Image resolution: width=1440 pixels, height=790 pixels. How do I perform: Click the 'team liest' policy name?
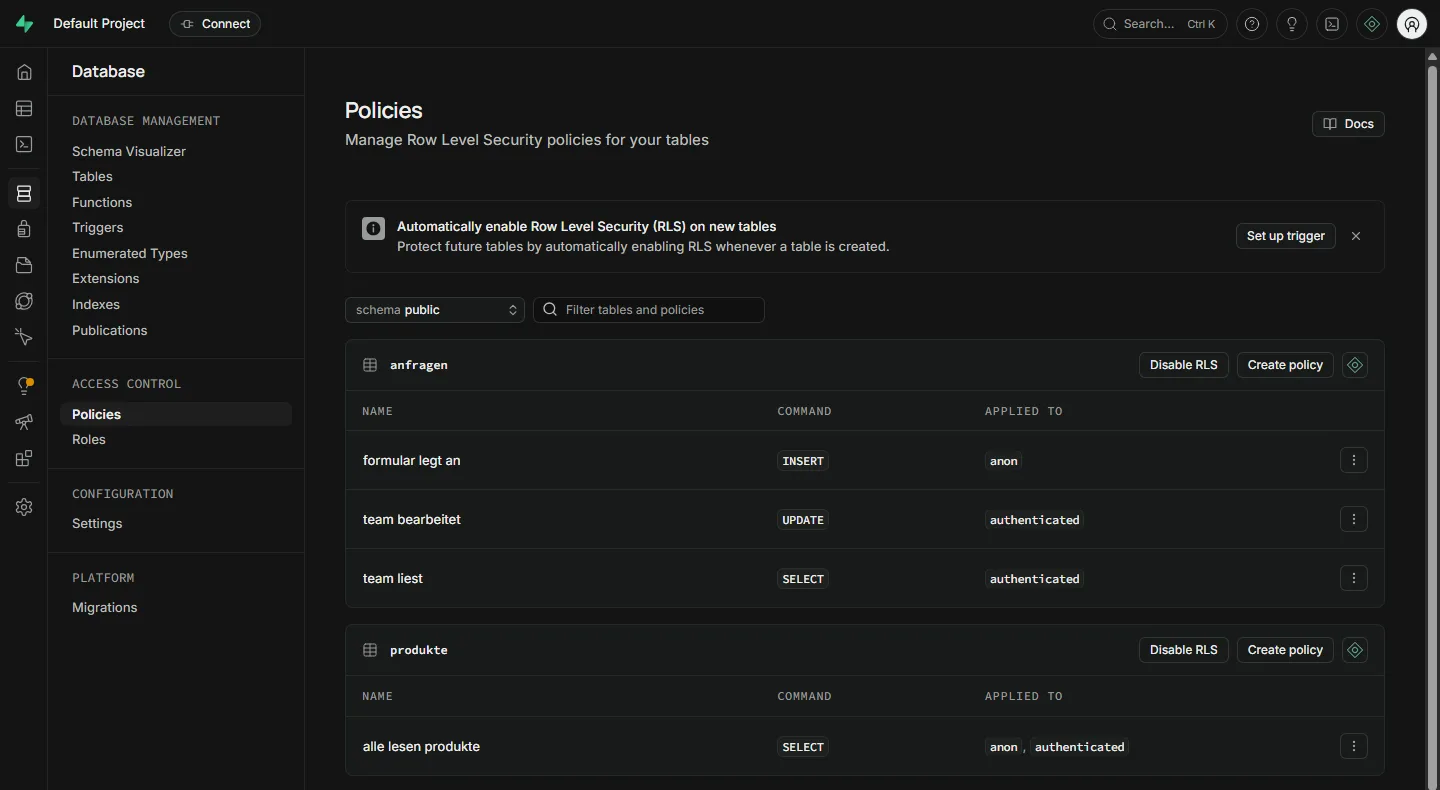point(393,578)
